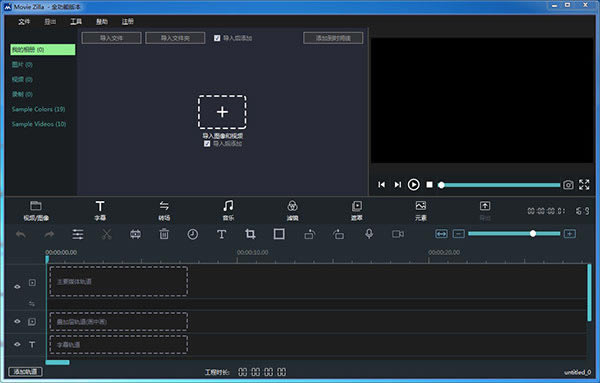Click the trim clip icon beside scissors

[135, 234]
